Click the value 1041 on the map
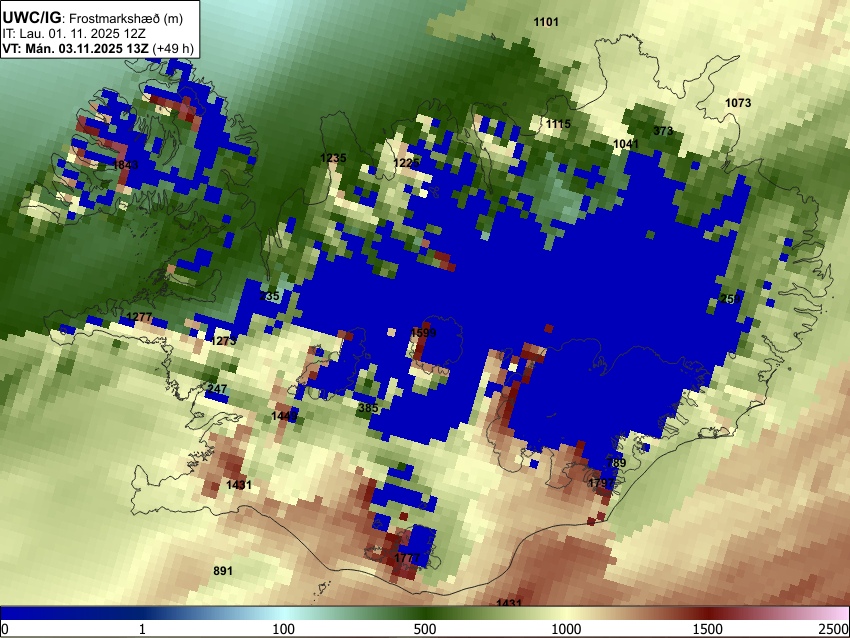Screen dimensions: 850x638 (x=626, y=144)
